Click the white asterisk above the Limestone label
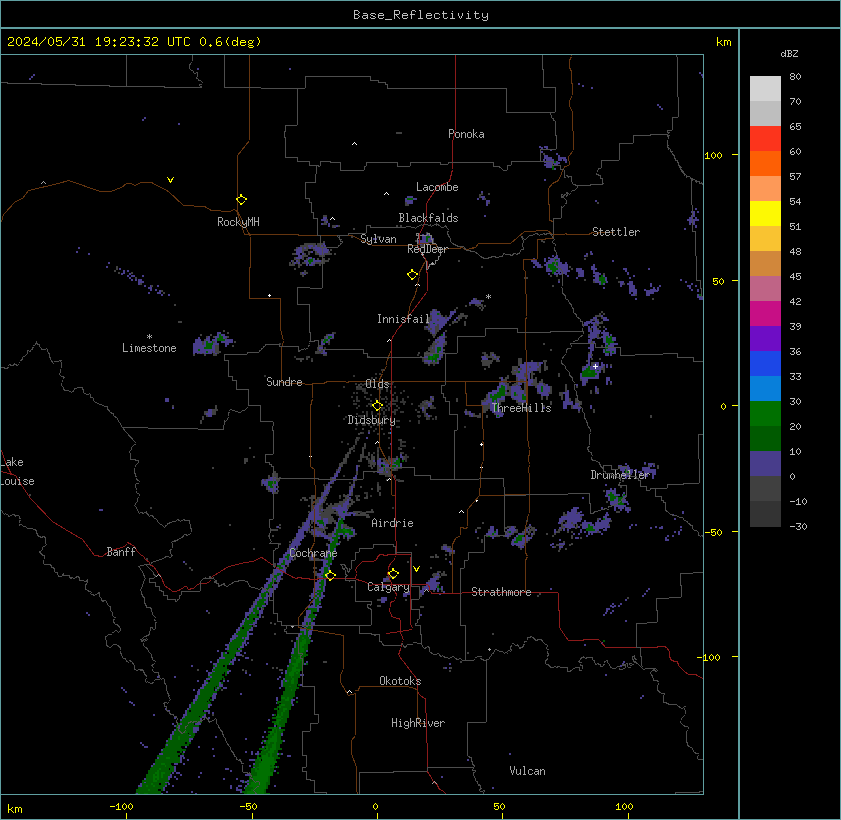The image size is (841, 820). (149, 337)
